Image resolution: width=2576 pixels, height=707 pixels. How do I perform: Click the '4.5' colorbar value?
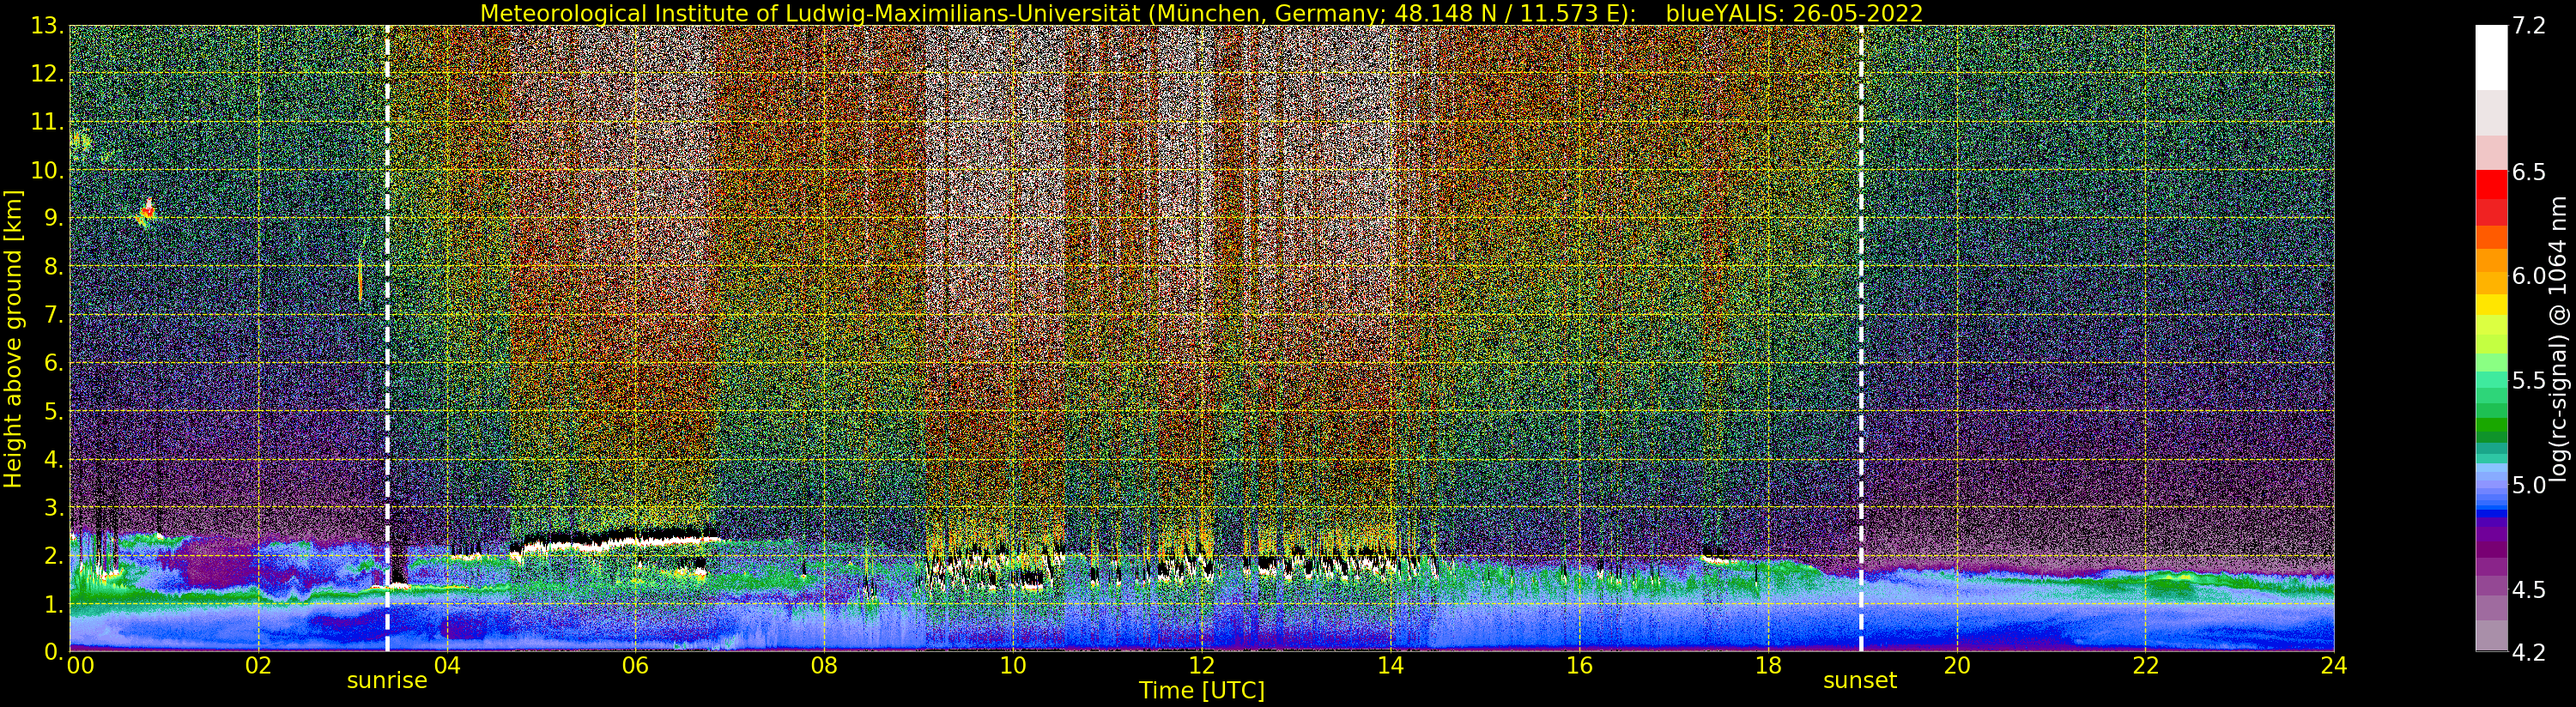coord(2529,590)
